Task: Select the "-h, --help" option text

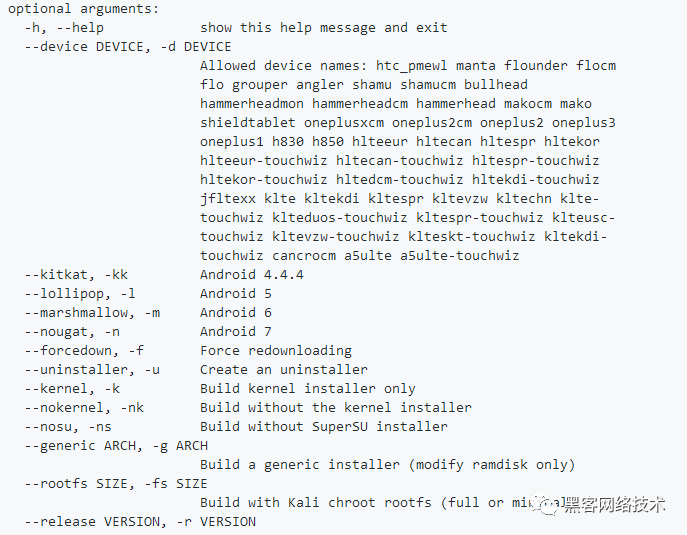Action: pyautogui.click(x=64, y=28)
